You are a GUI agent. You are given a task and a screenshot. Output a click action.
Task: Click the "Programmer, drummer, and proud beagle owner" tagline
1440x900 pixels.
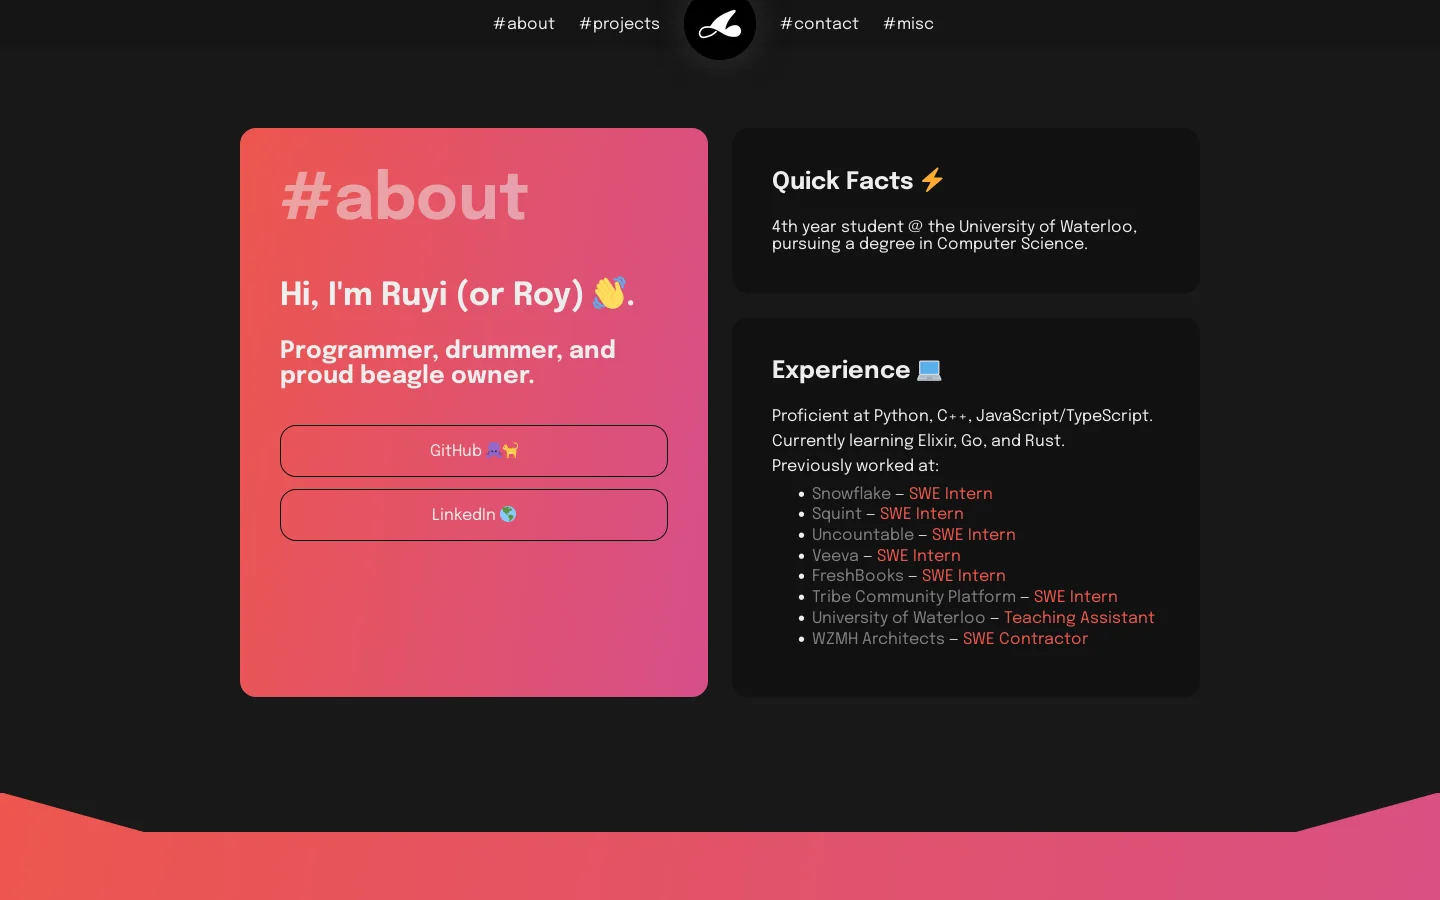click(x=448, y=362)
